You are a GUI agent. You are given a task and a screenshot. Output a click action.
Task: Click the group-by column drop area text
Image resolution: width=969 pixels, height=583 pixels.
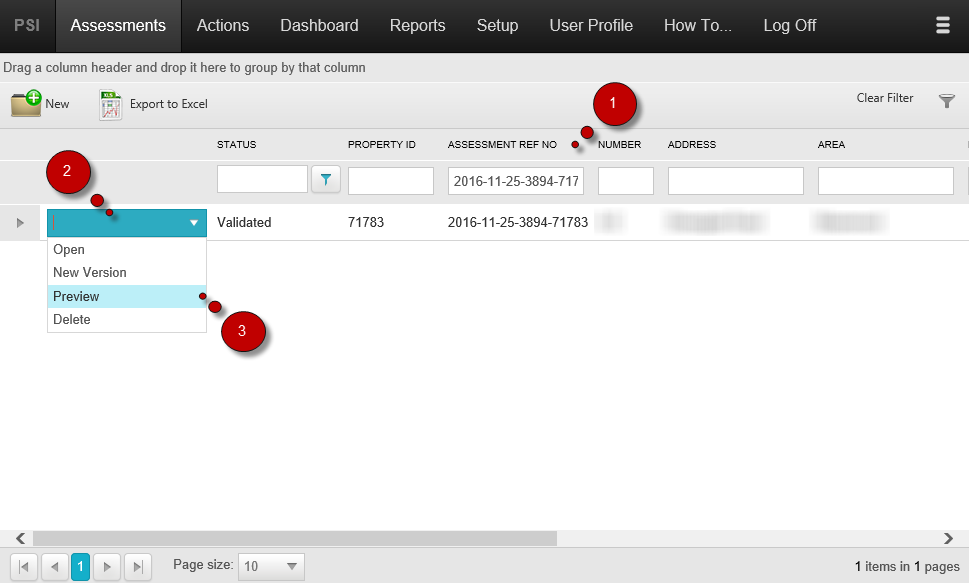184,67
